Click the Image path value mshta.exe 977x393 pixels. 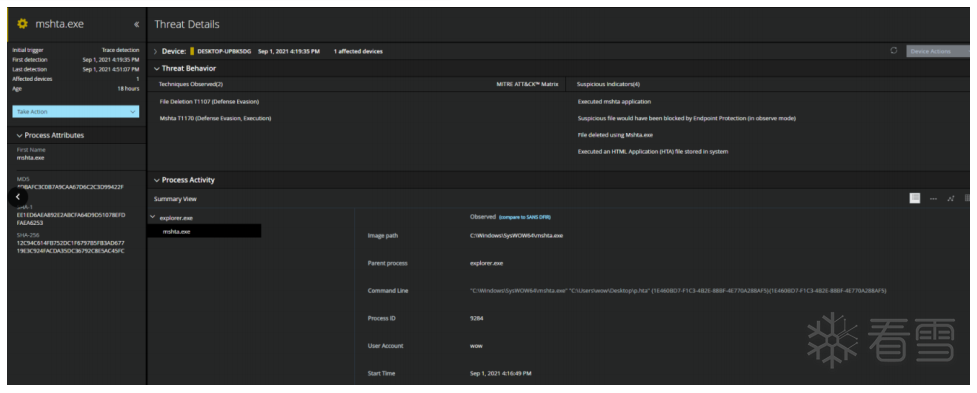tap(517, 235)
